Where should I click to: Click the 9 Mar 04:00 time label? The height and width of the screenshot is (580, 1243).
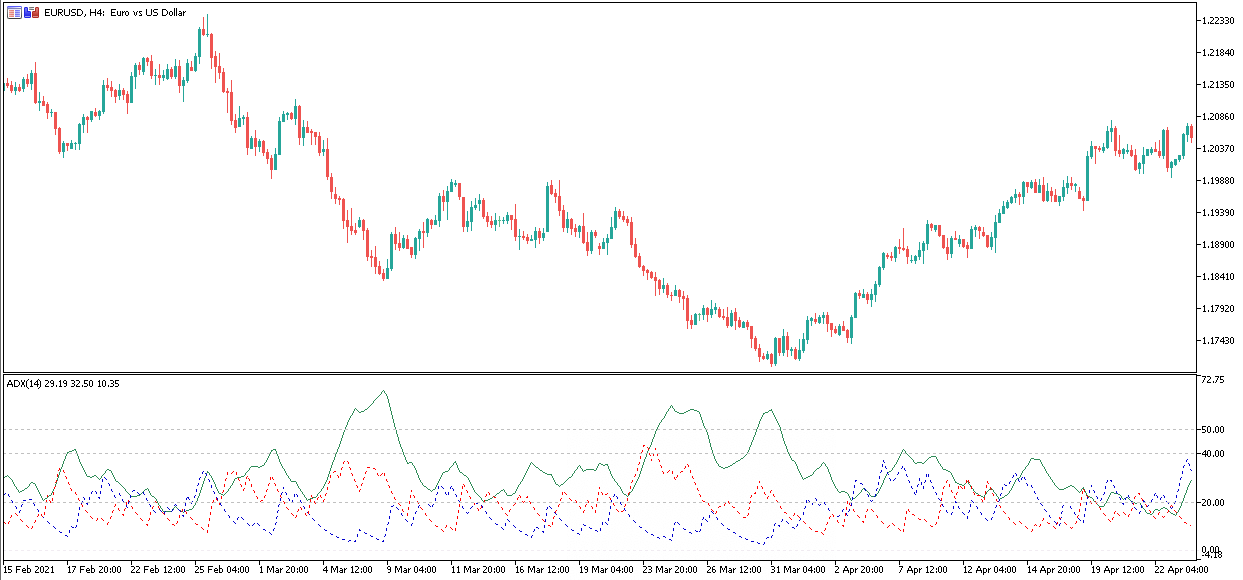[x=414, y=569]
